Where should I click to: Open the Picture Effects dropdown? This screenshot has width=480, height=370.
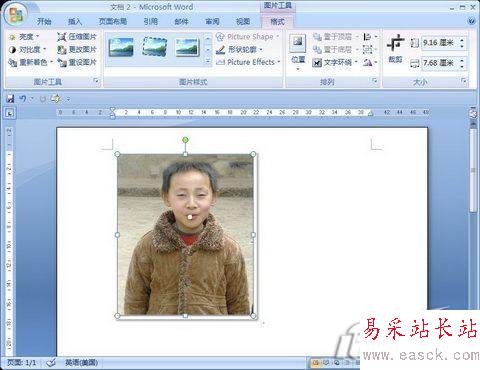pos(248,62)
